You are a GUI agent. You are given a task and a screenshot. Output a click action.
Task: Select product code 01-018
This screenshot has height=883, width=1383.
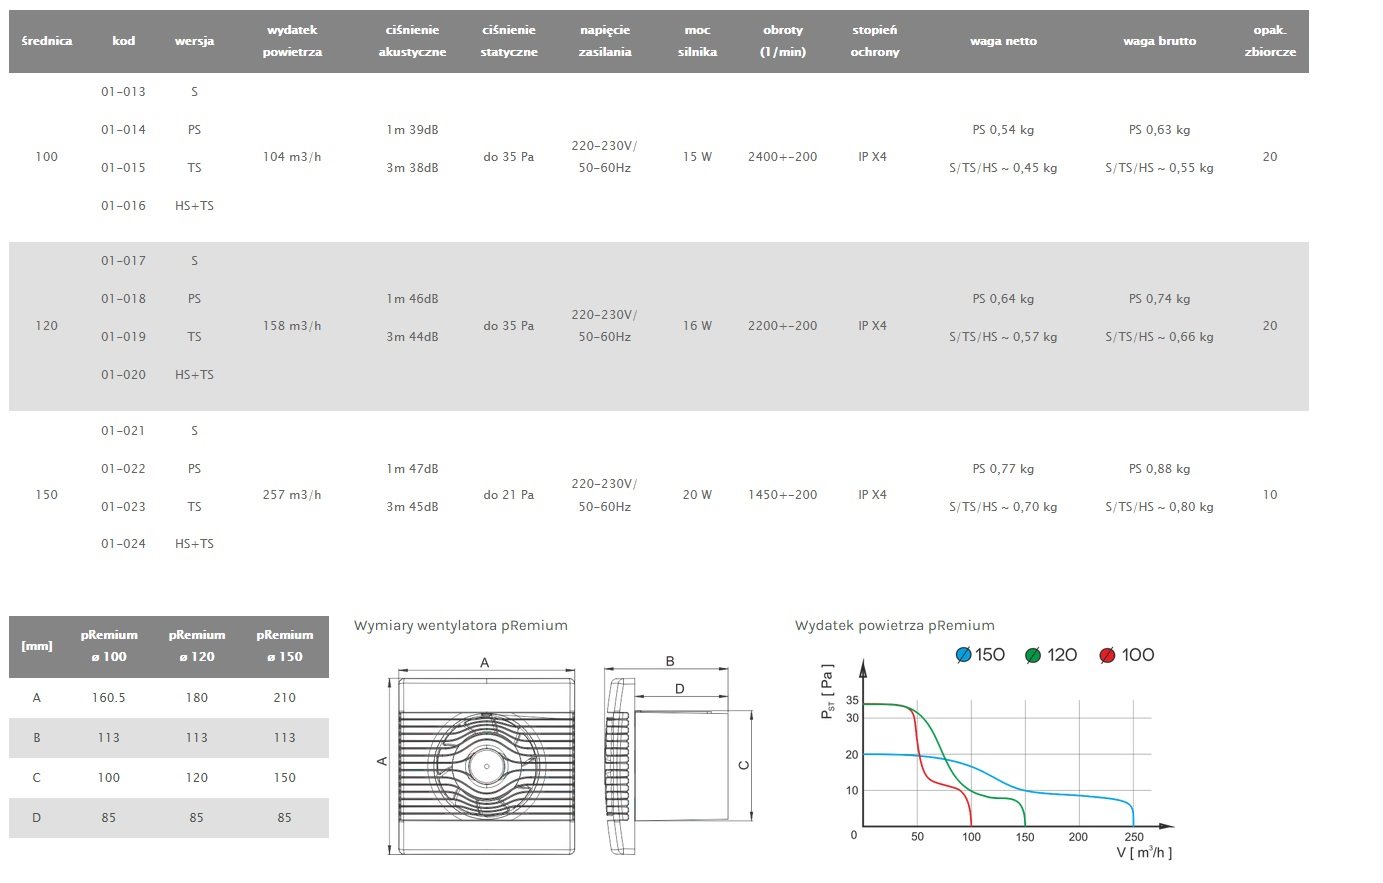pyautogui.click(x=123, y=299)
